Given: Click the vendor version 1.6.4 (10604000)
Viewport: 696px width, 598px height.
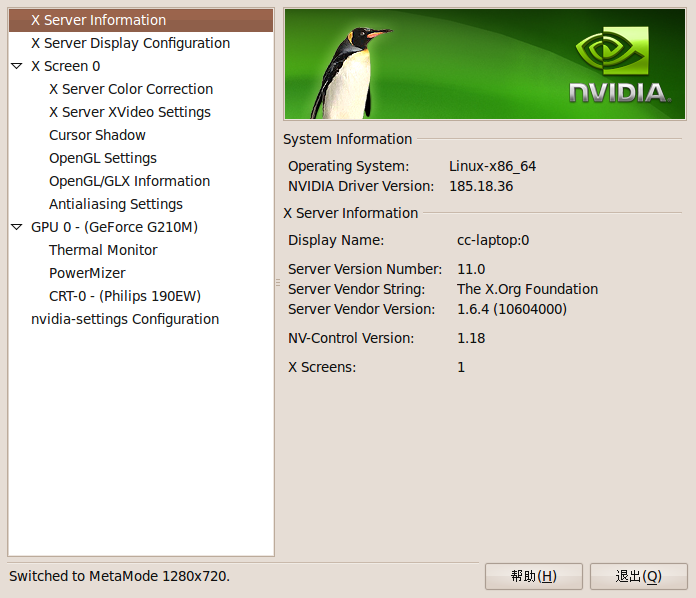Looking at the screenshot, I should click(x=512, y=309).
